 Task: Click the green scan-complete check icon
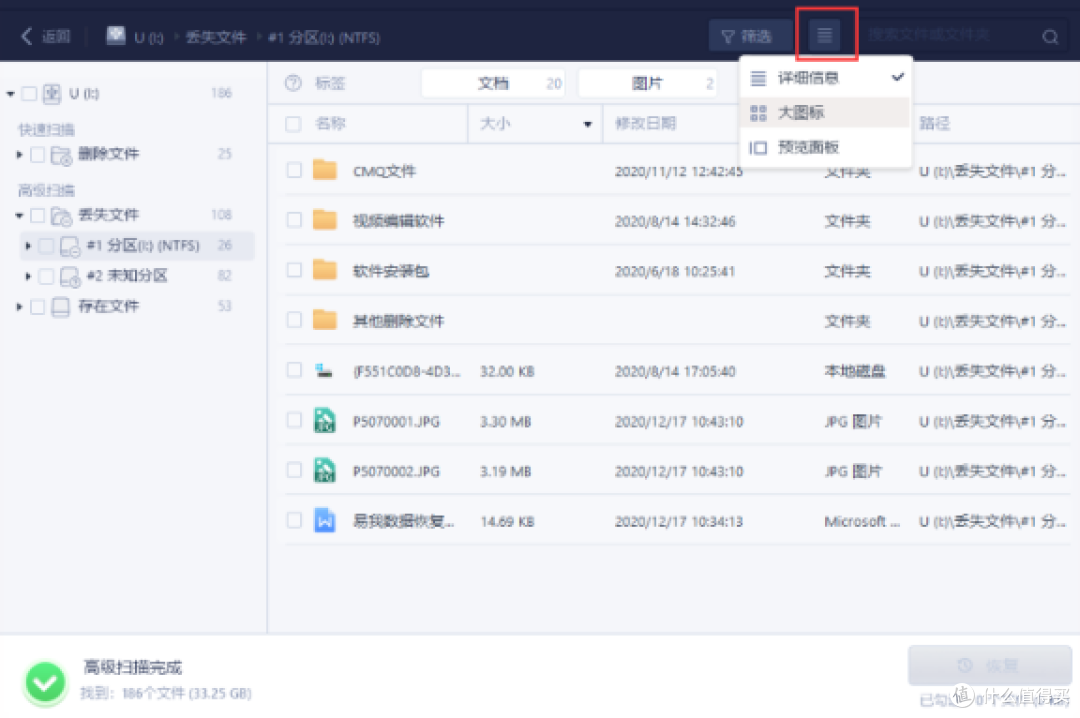pyautogui.click(x=45, y=683)
